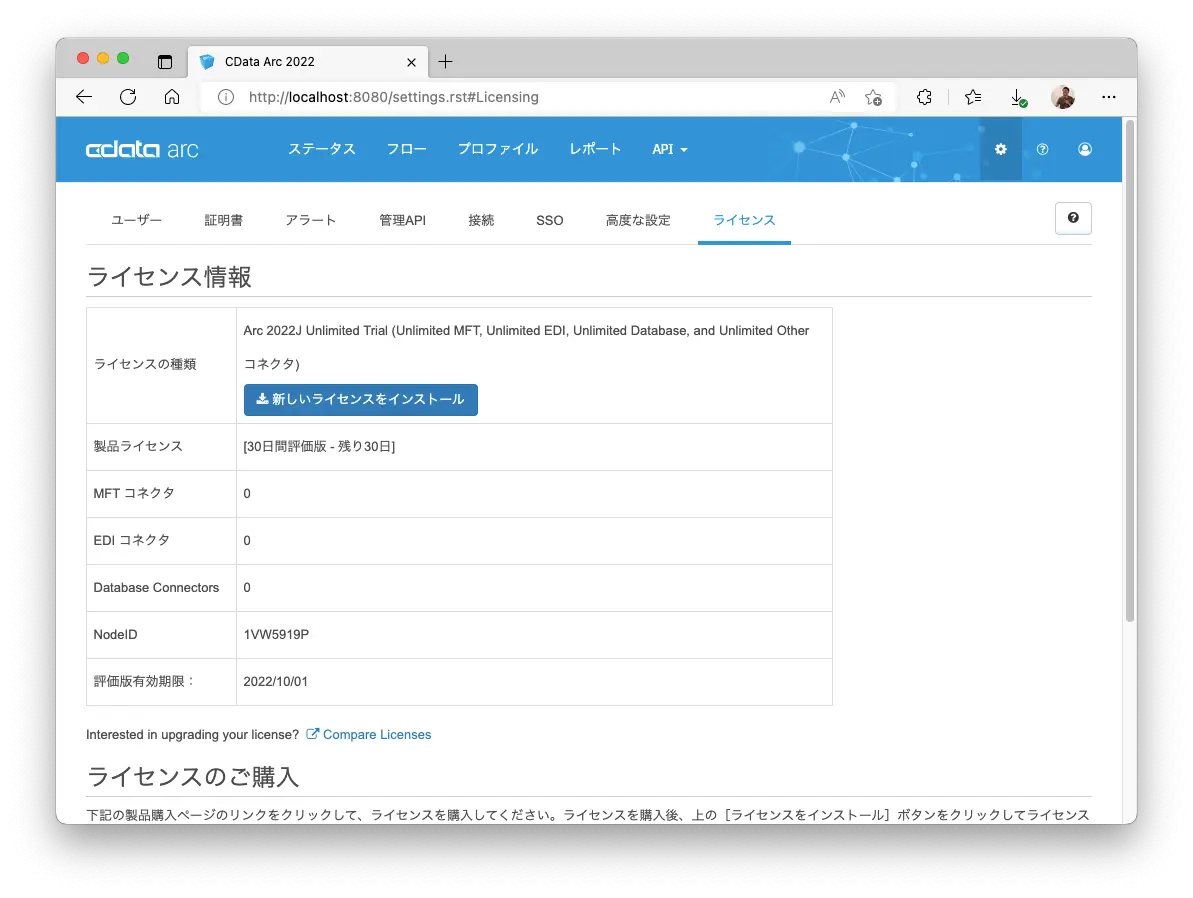Image resolution: width=1193 pixels, height=898 pixels.
Task: Go to browser home page icon
Action: pyautogui.click(x=172, y=97)
